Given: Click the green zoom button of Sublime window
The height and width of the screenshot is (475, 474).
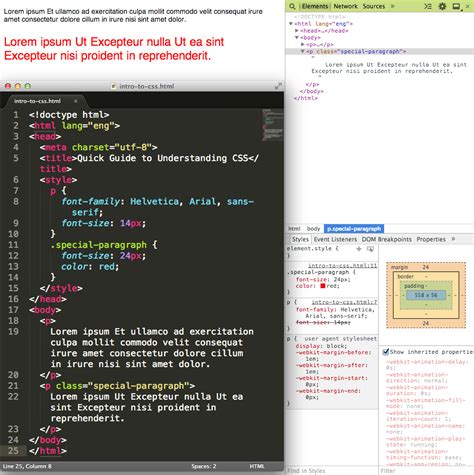Looking at the screenshot, I should point(28,86).
